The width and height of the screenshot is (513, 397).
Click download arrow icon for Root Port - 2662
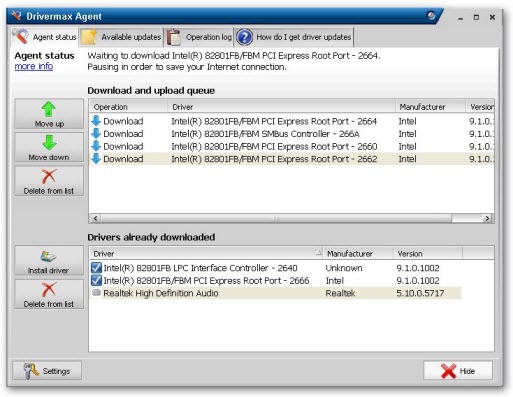coord(96,159)
